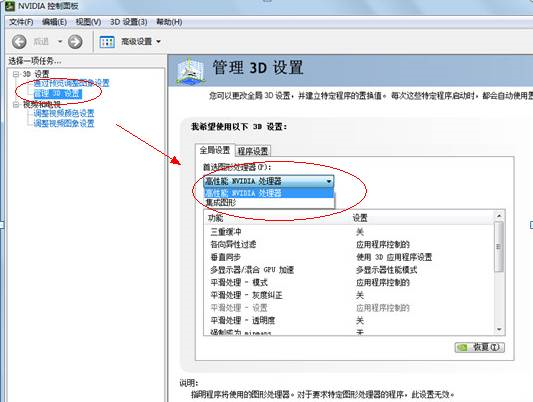Collapse the 3D 设置 tree node
The width and height of the screenshot is (533, 402).
point(16,74)
